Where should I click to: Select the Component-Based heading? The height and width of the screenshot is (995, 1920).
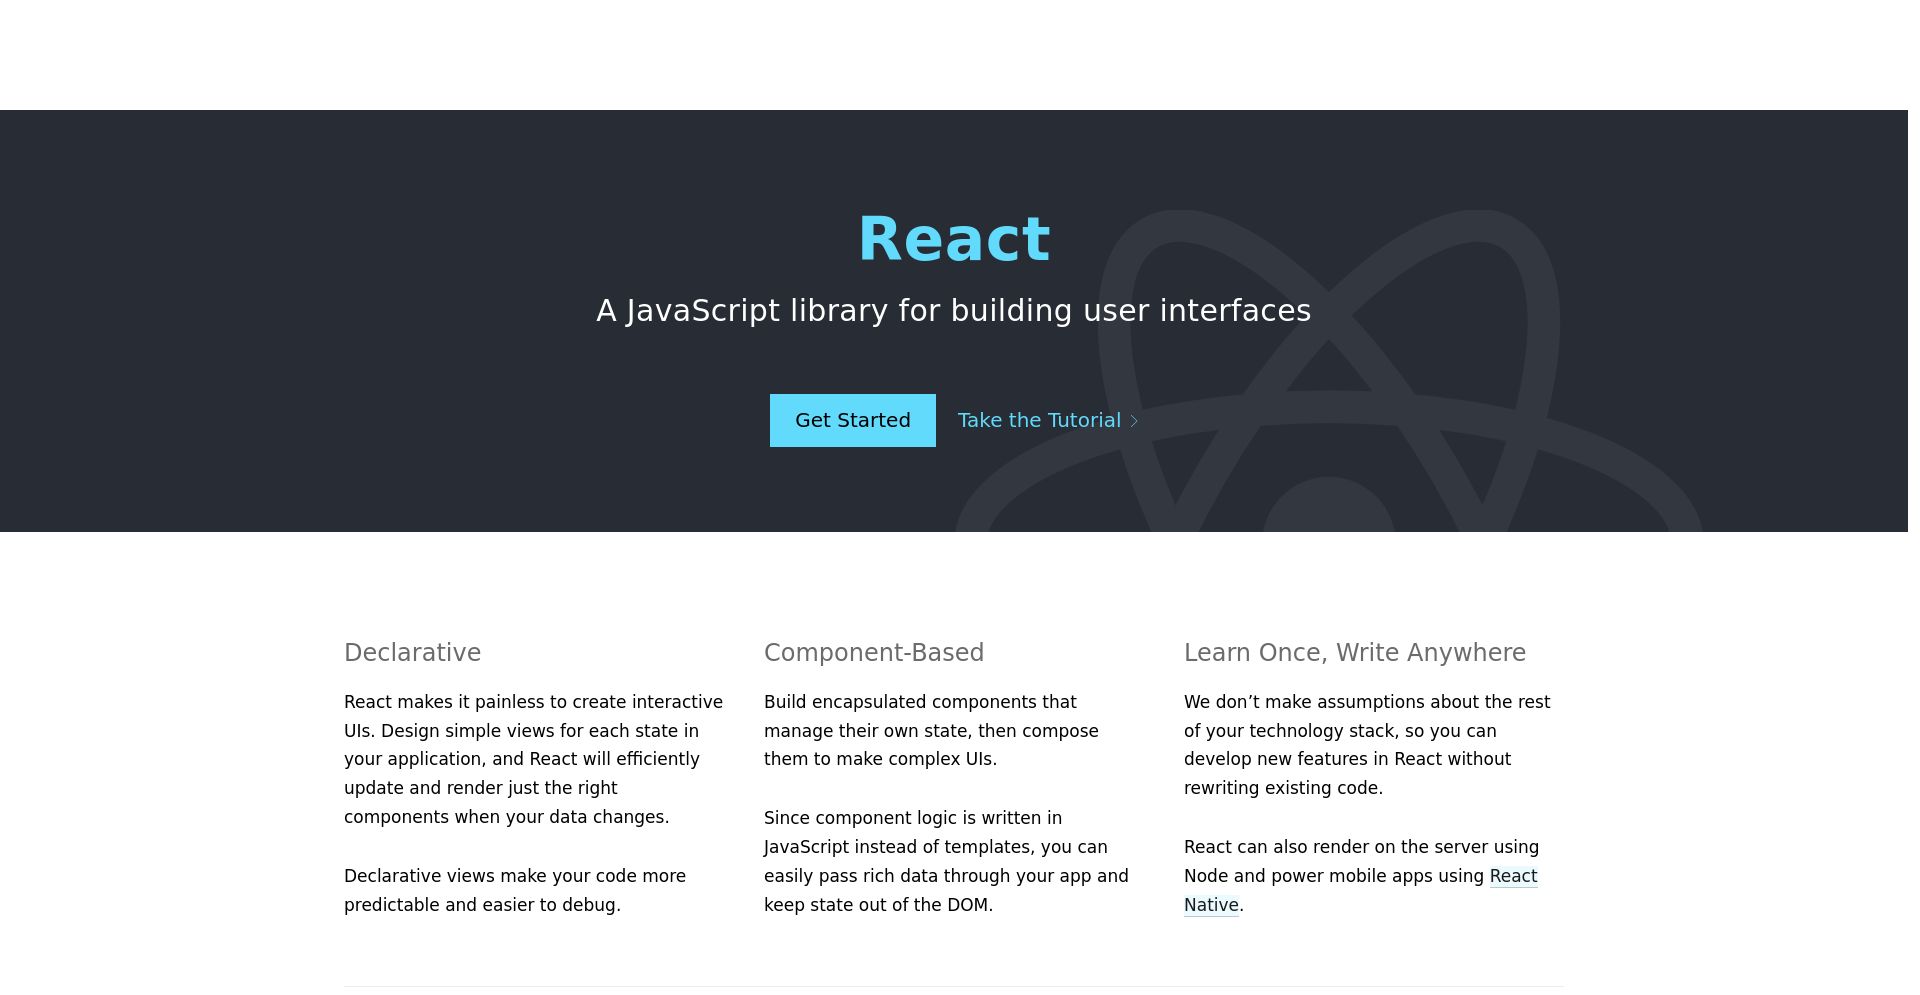(874, 653)
